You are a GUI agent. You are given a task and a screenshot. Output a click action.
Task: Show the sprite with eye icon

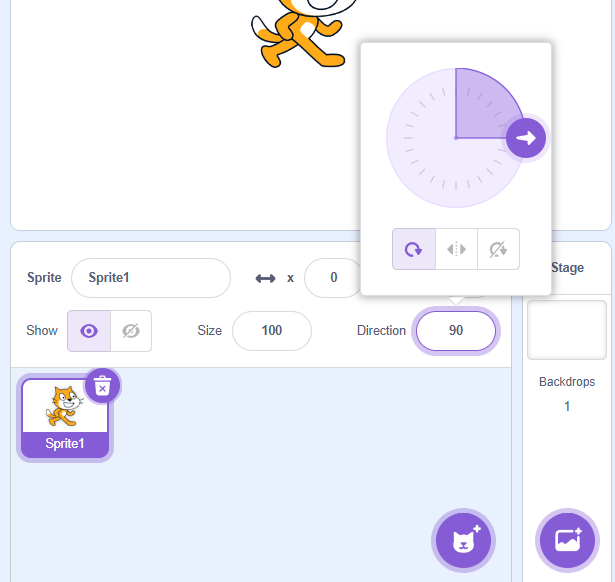click(89, 331)
